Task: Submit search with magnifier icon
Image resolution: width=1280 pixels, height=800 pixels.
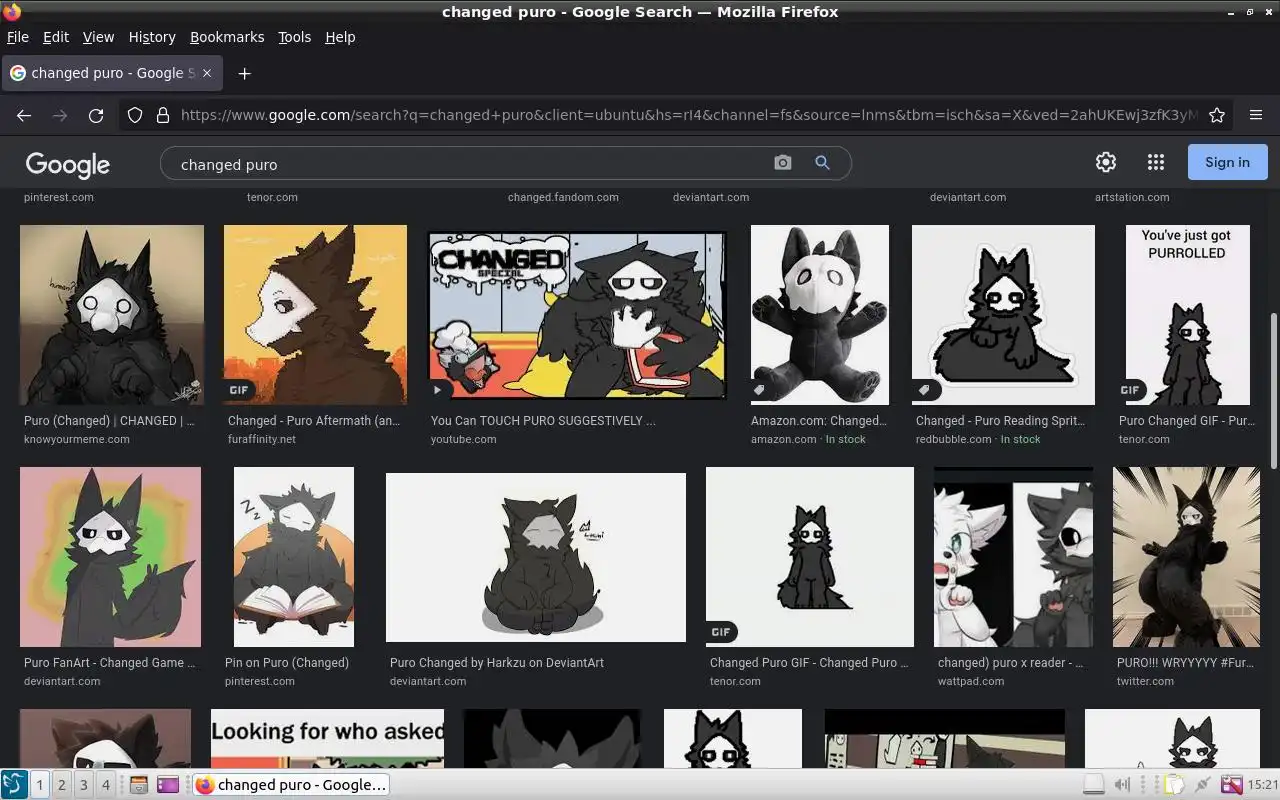Action: [822, 162]
